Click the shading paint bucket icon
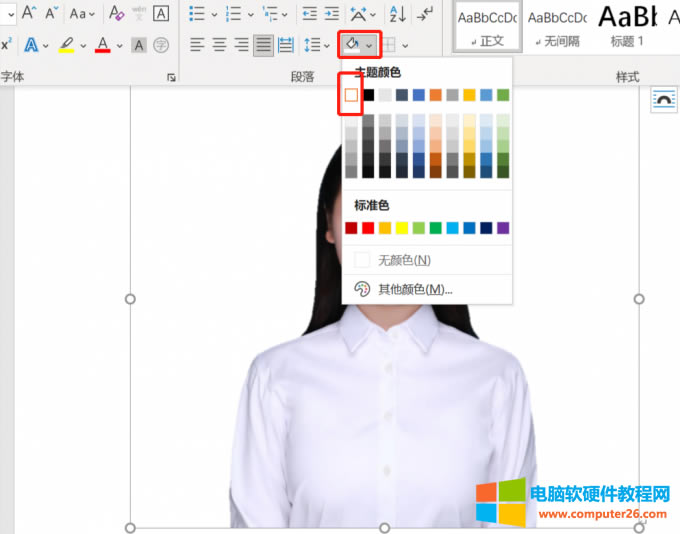 [352, 45]
